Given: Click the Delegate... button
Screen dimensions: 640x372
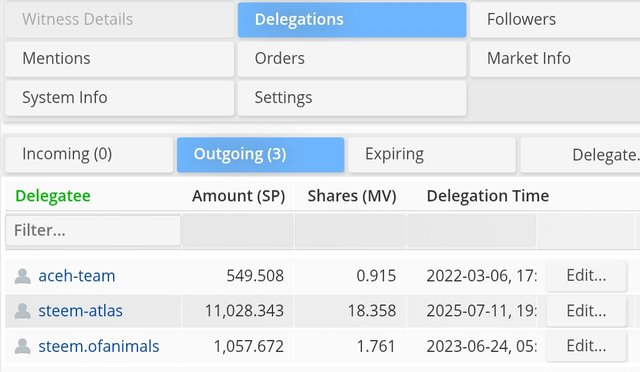Looking at the screenshot, I should pyautogui.click(x=580, y=155).
